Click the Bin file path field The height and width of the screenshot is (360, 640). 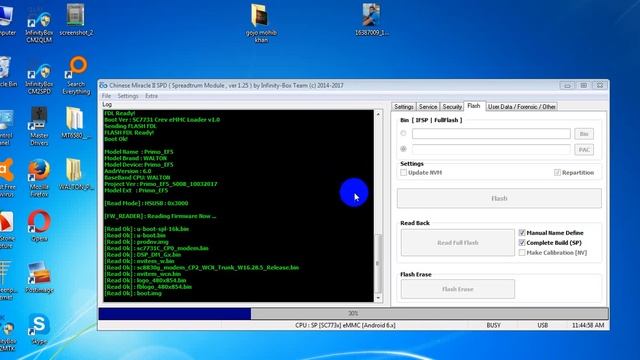pyautogui.click(x=491, y=134)
